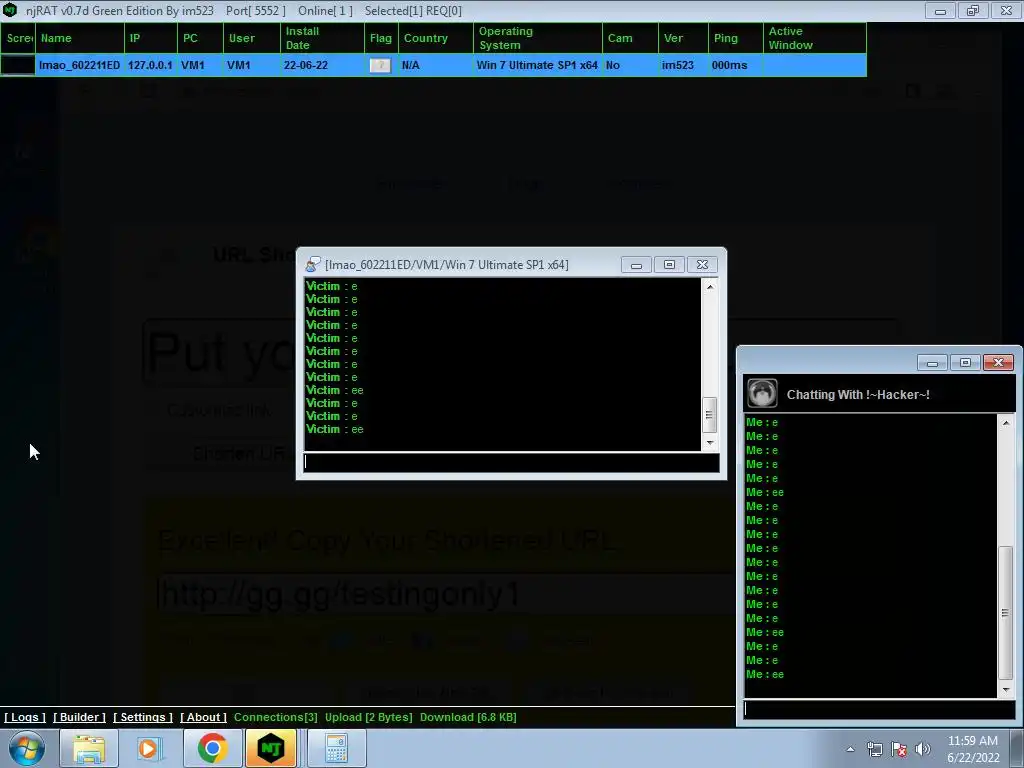The width and height of the screenshot is (1024, 768).
Task: Minimize the Chatting With Hacker window
Action: (932, 362)
